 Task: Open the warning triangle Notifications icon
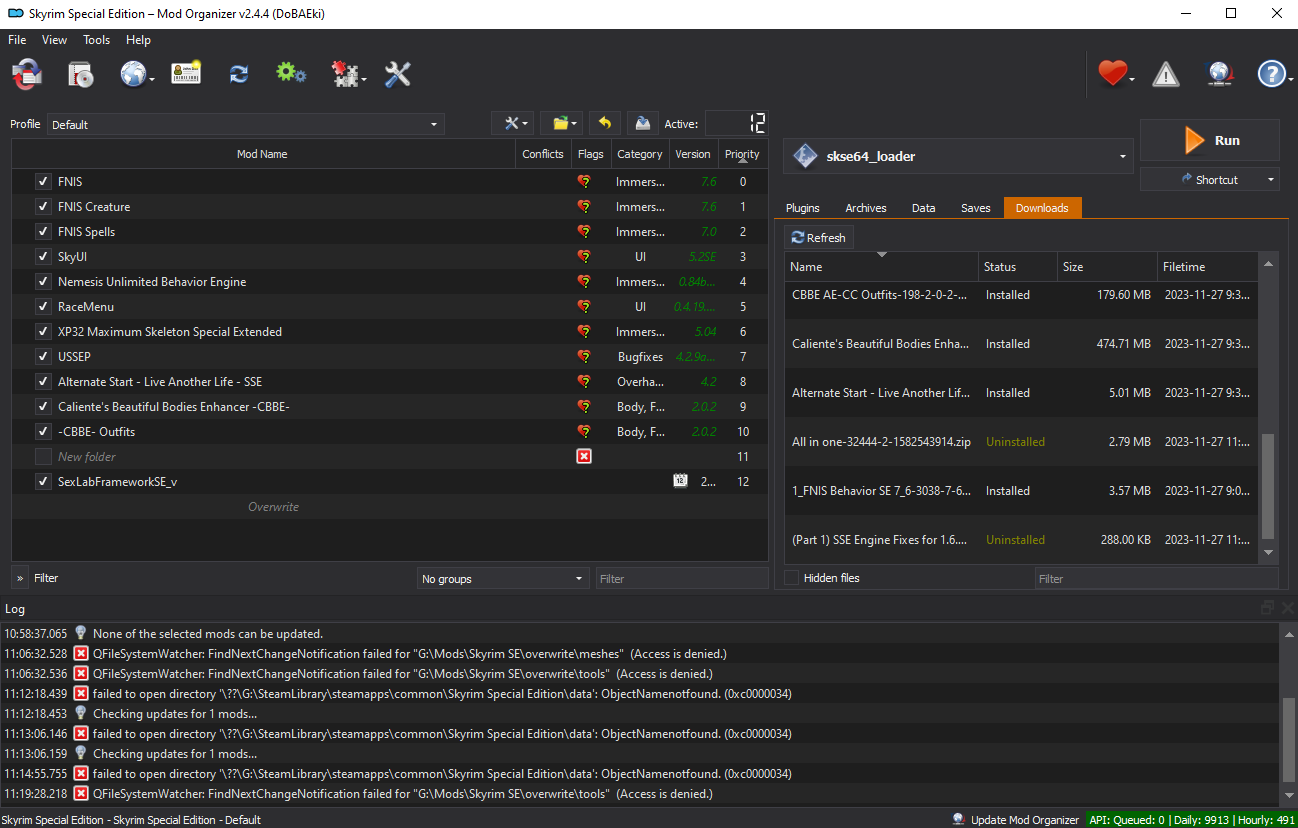click(x=1166, y=74)
